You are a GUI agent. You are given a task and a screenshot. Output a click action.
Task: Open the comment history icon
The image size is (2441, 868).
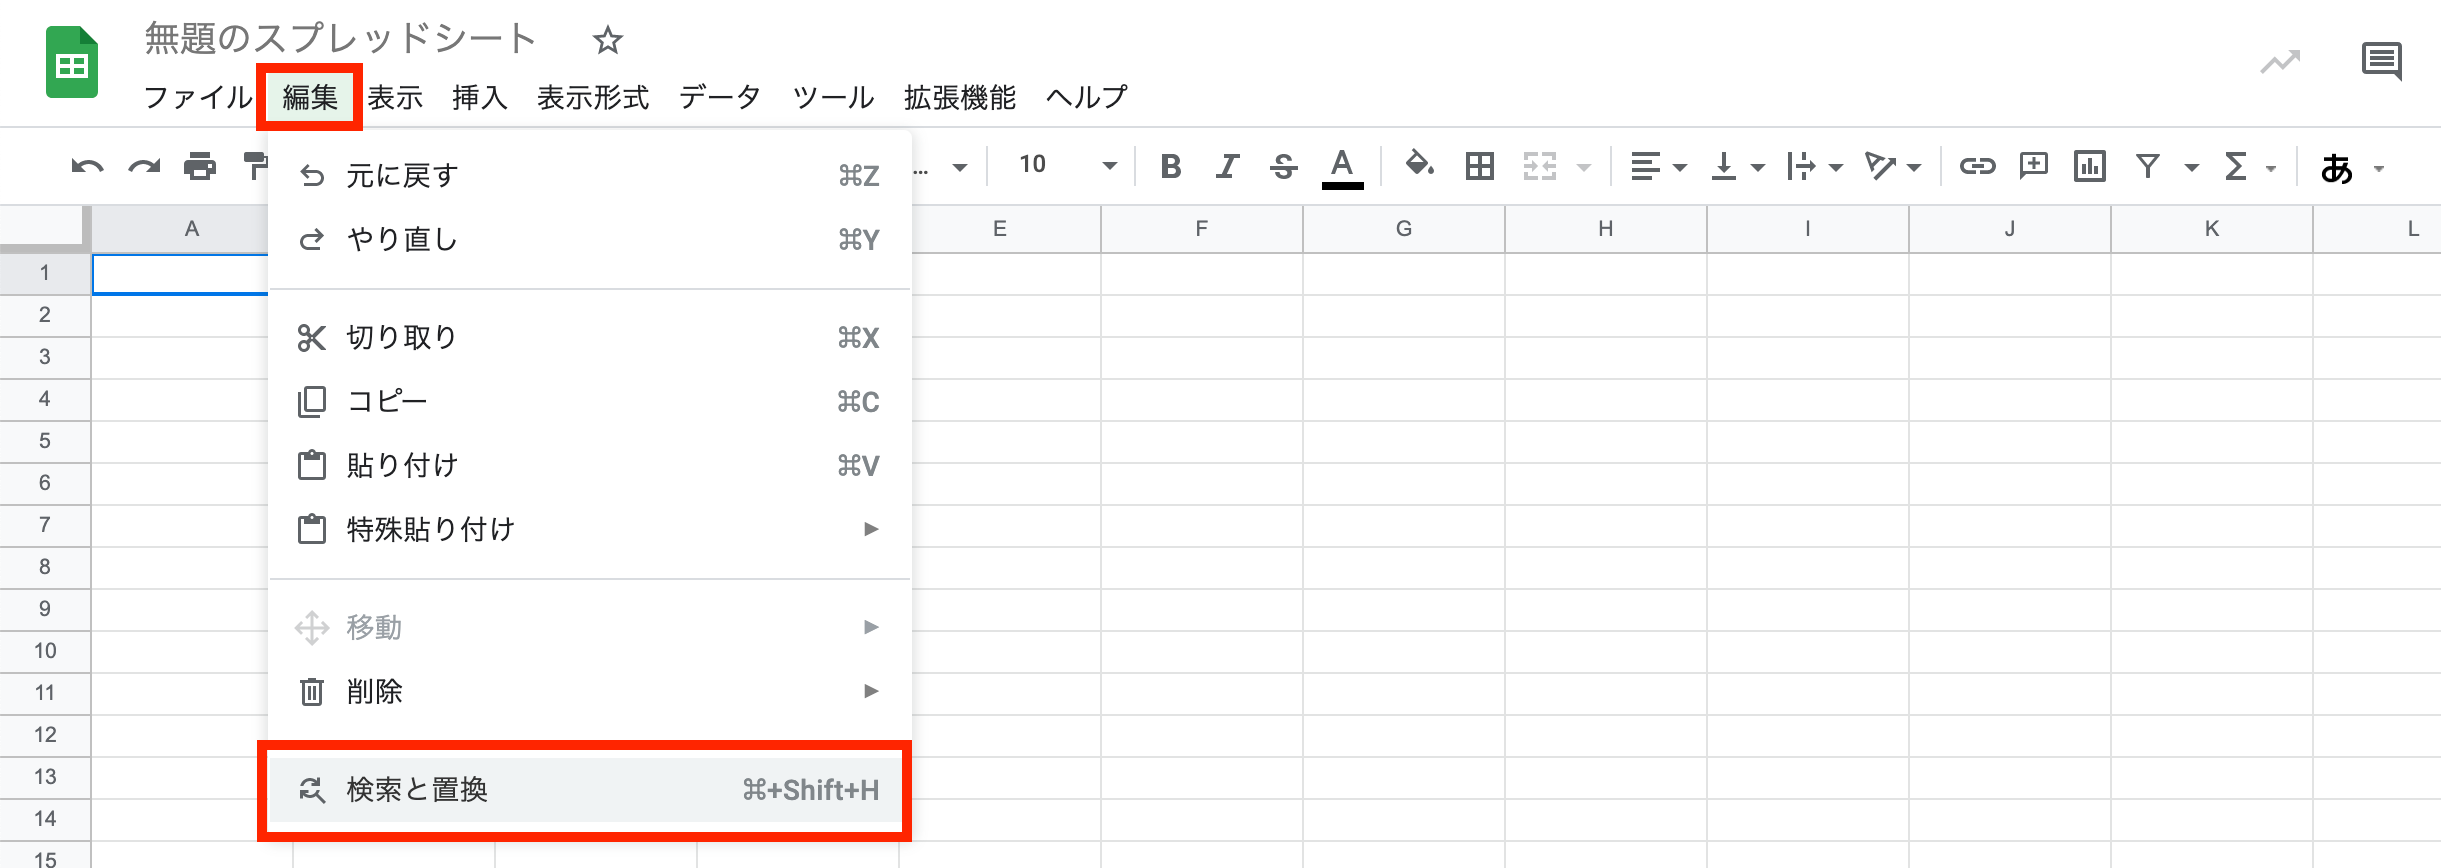pos(2381,62)
